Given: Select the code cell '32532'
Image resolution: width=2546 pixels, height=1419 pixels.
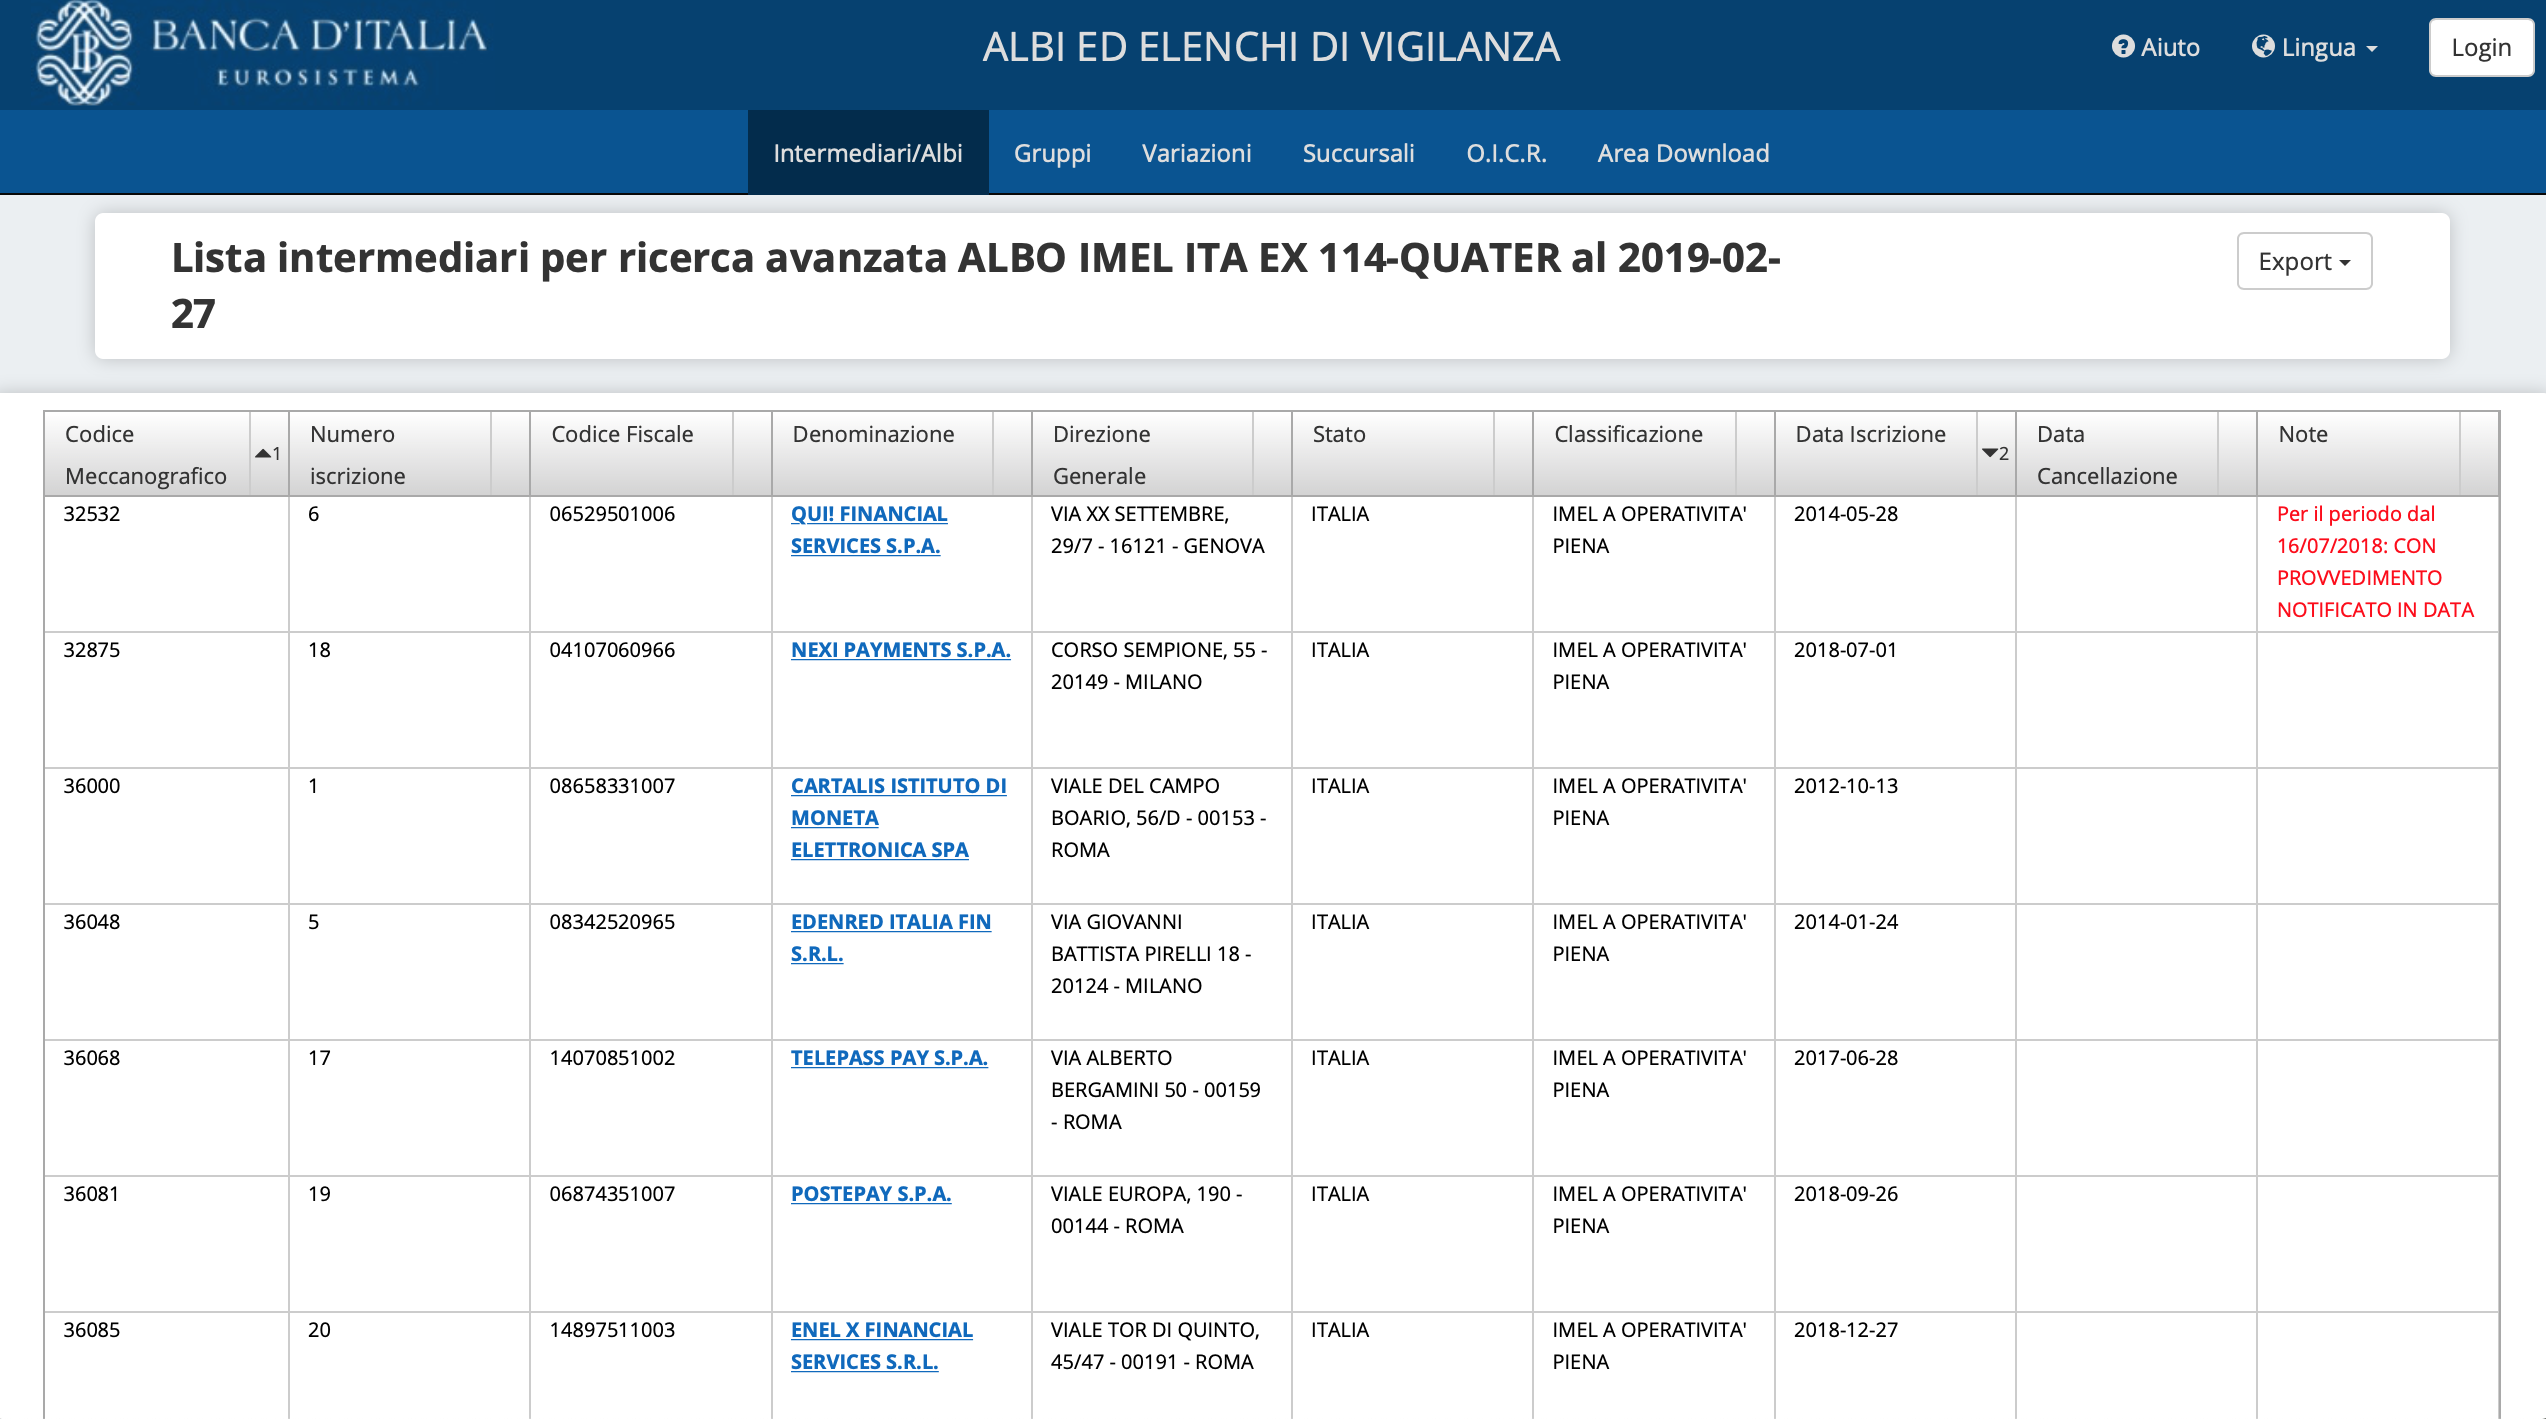Looking at the screenshot, I should (x=92, y=514).
